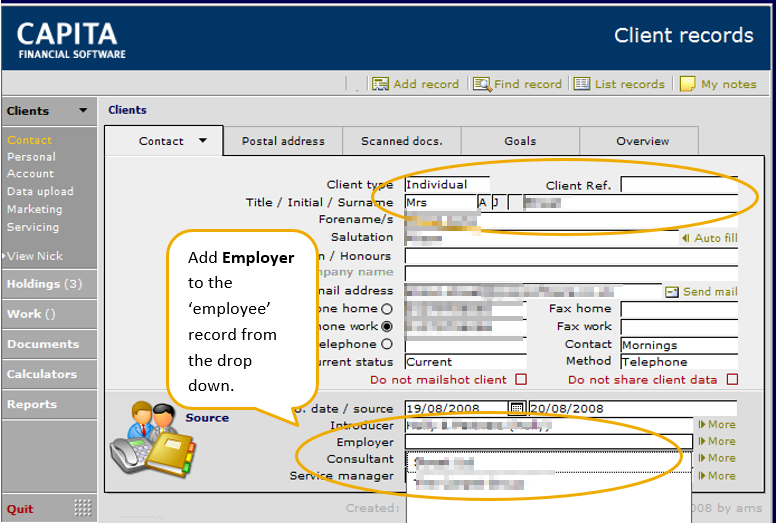The image size is (781, 523).
Task: Select the phone work radio button
Action: [387, 326]
